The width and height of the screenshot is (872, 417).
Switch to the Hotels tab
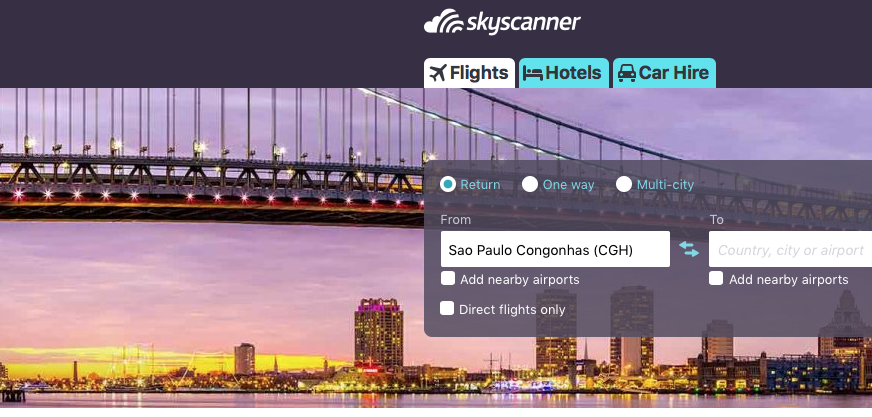tap(564, 73)
